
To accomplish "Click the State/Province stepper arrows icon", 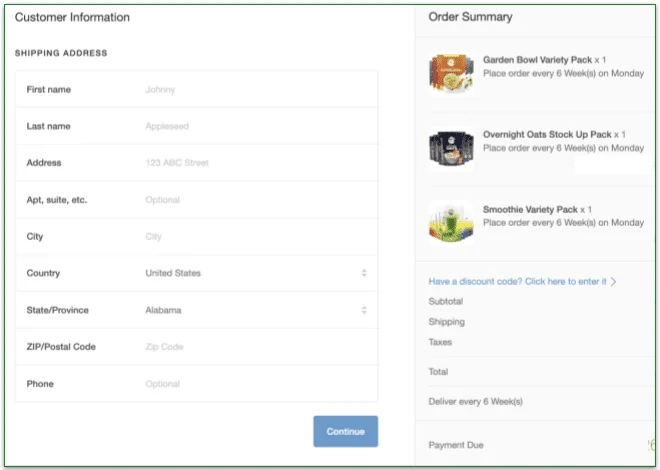I will pos(364,310).
